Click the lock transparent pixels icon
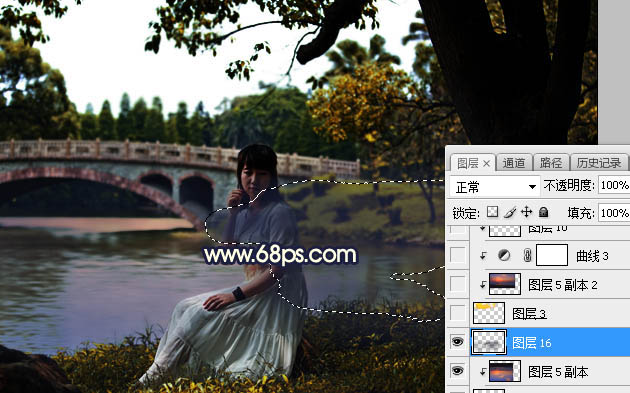This screenshot has height=393, width=630. (x=492, y=212)
